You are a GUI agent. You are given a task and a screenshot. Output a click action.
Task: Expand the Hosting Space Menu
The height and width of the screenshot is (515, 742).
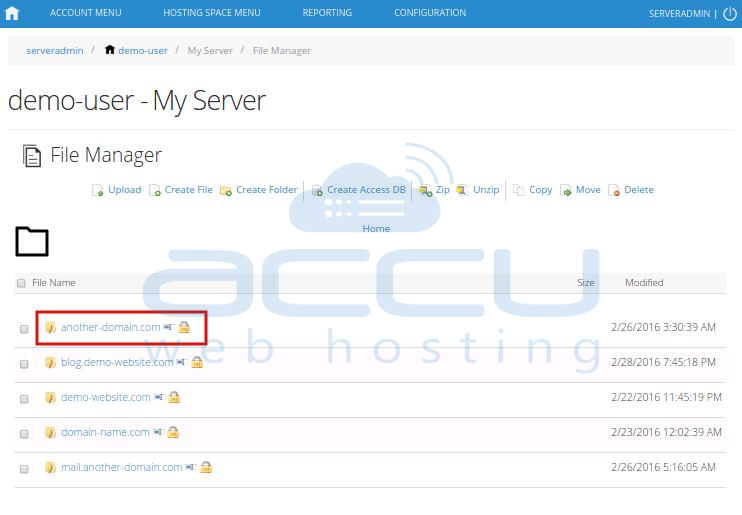pyautogui.click(x=211, y=13)
